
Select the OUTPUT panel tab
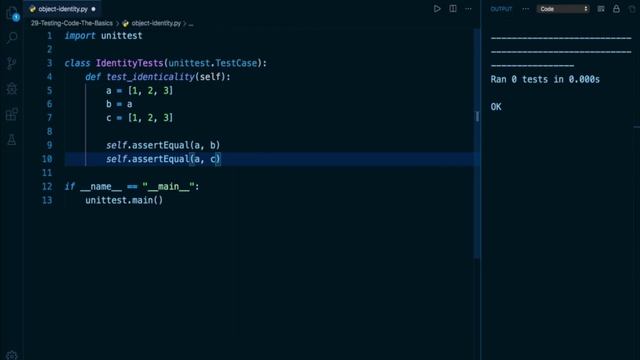[x=501, y=9]
